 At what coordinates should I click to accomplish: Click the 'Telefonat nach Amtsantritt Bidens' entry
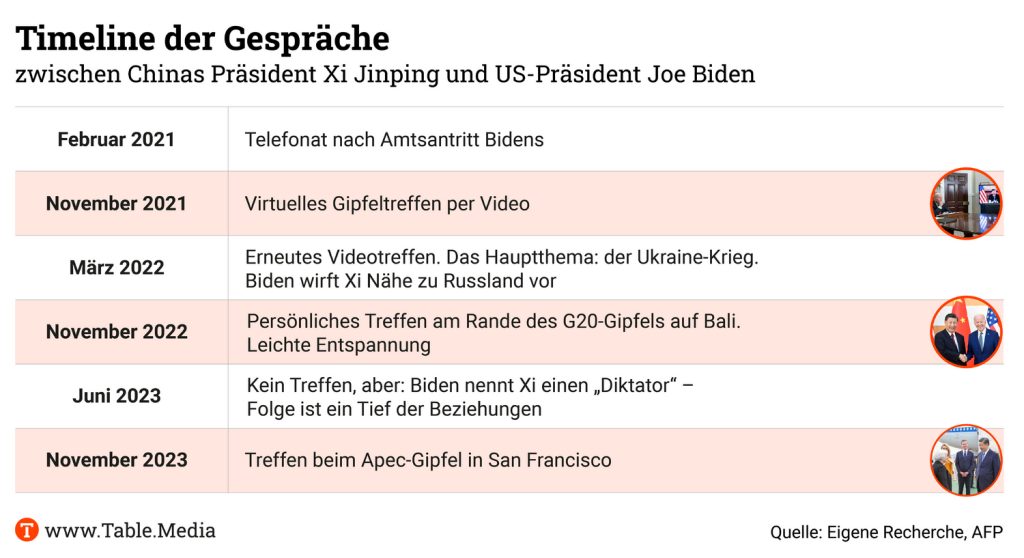click(394, 140)
